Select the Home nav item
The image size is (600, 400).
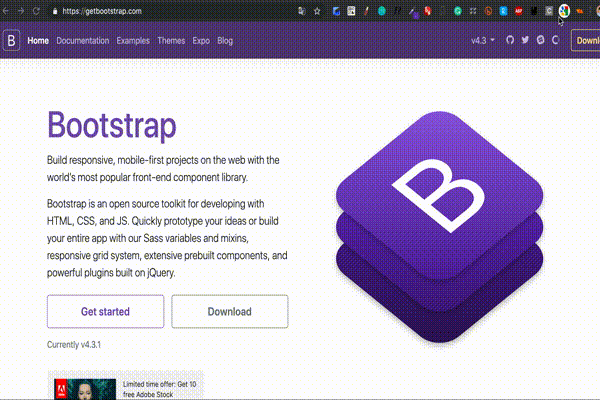point(38,41)
